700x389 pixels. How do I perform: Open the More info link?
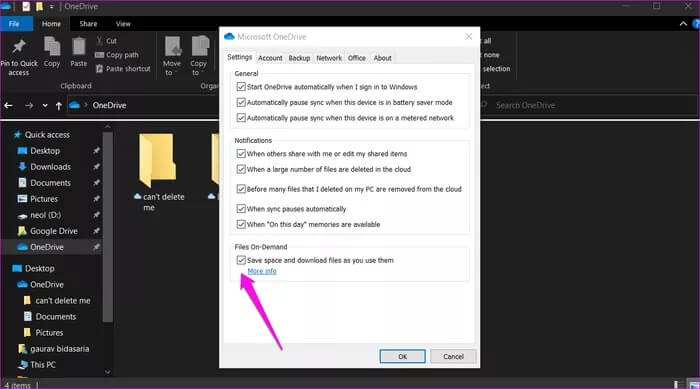262,271
